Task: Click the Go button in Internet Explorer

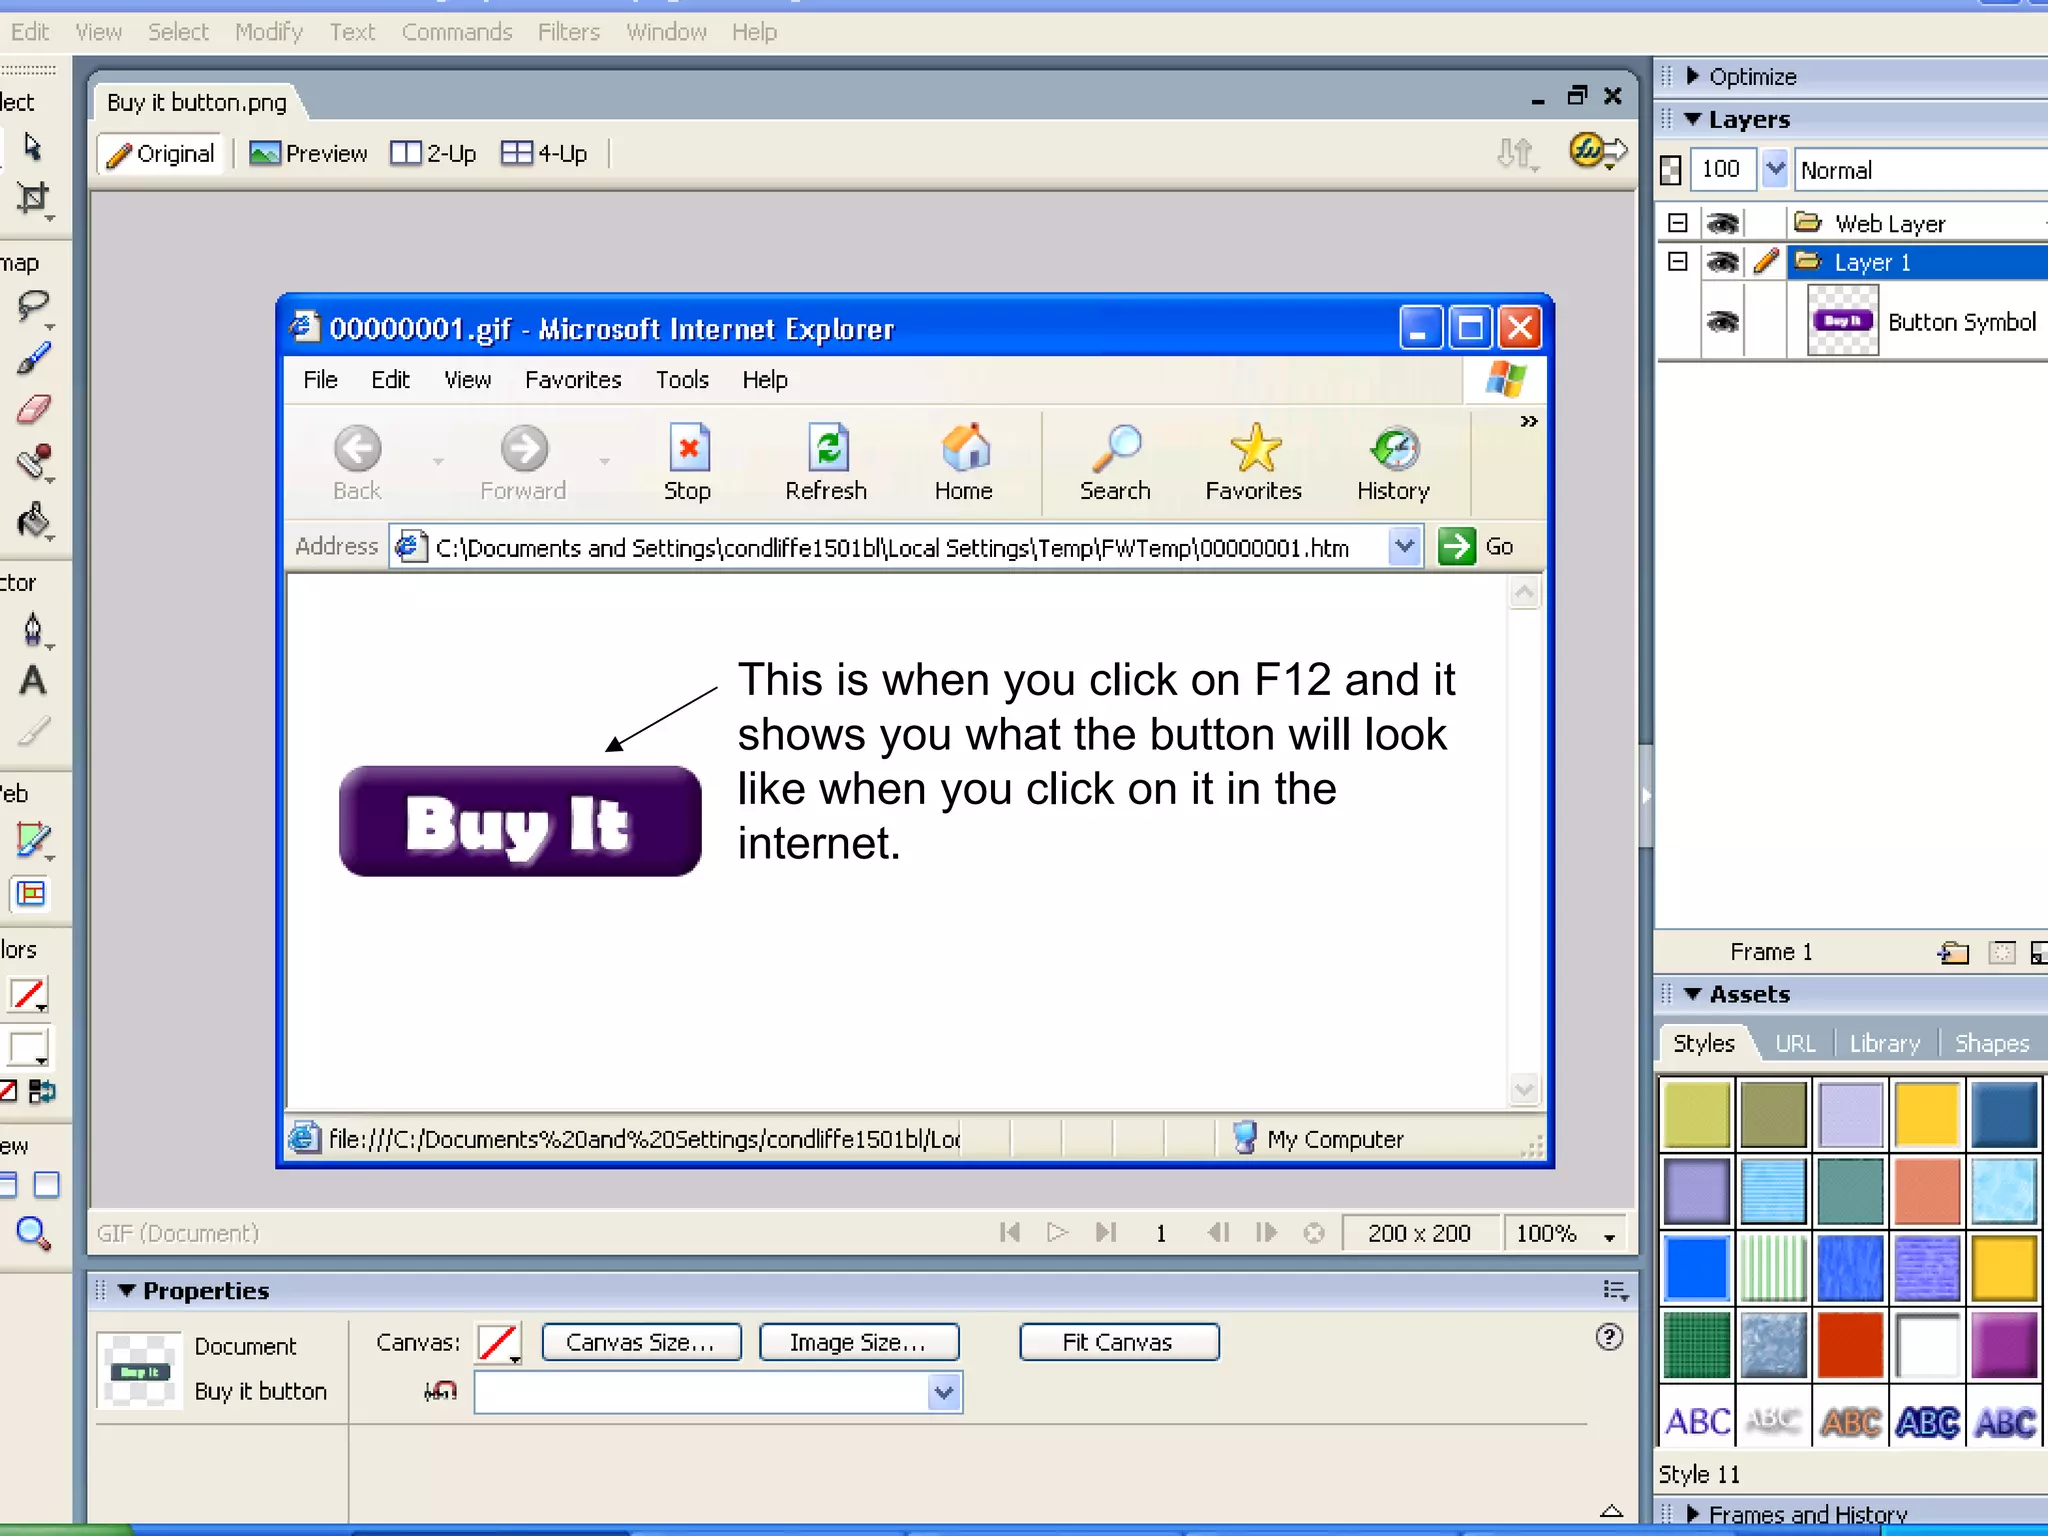Action: [1476, 546]
